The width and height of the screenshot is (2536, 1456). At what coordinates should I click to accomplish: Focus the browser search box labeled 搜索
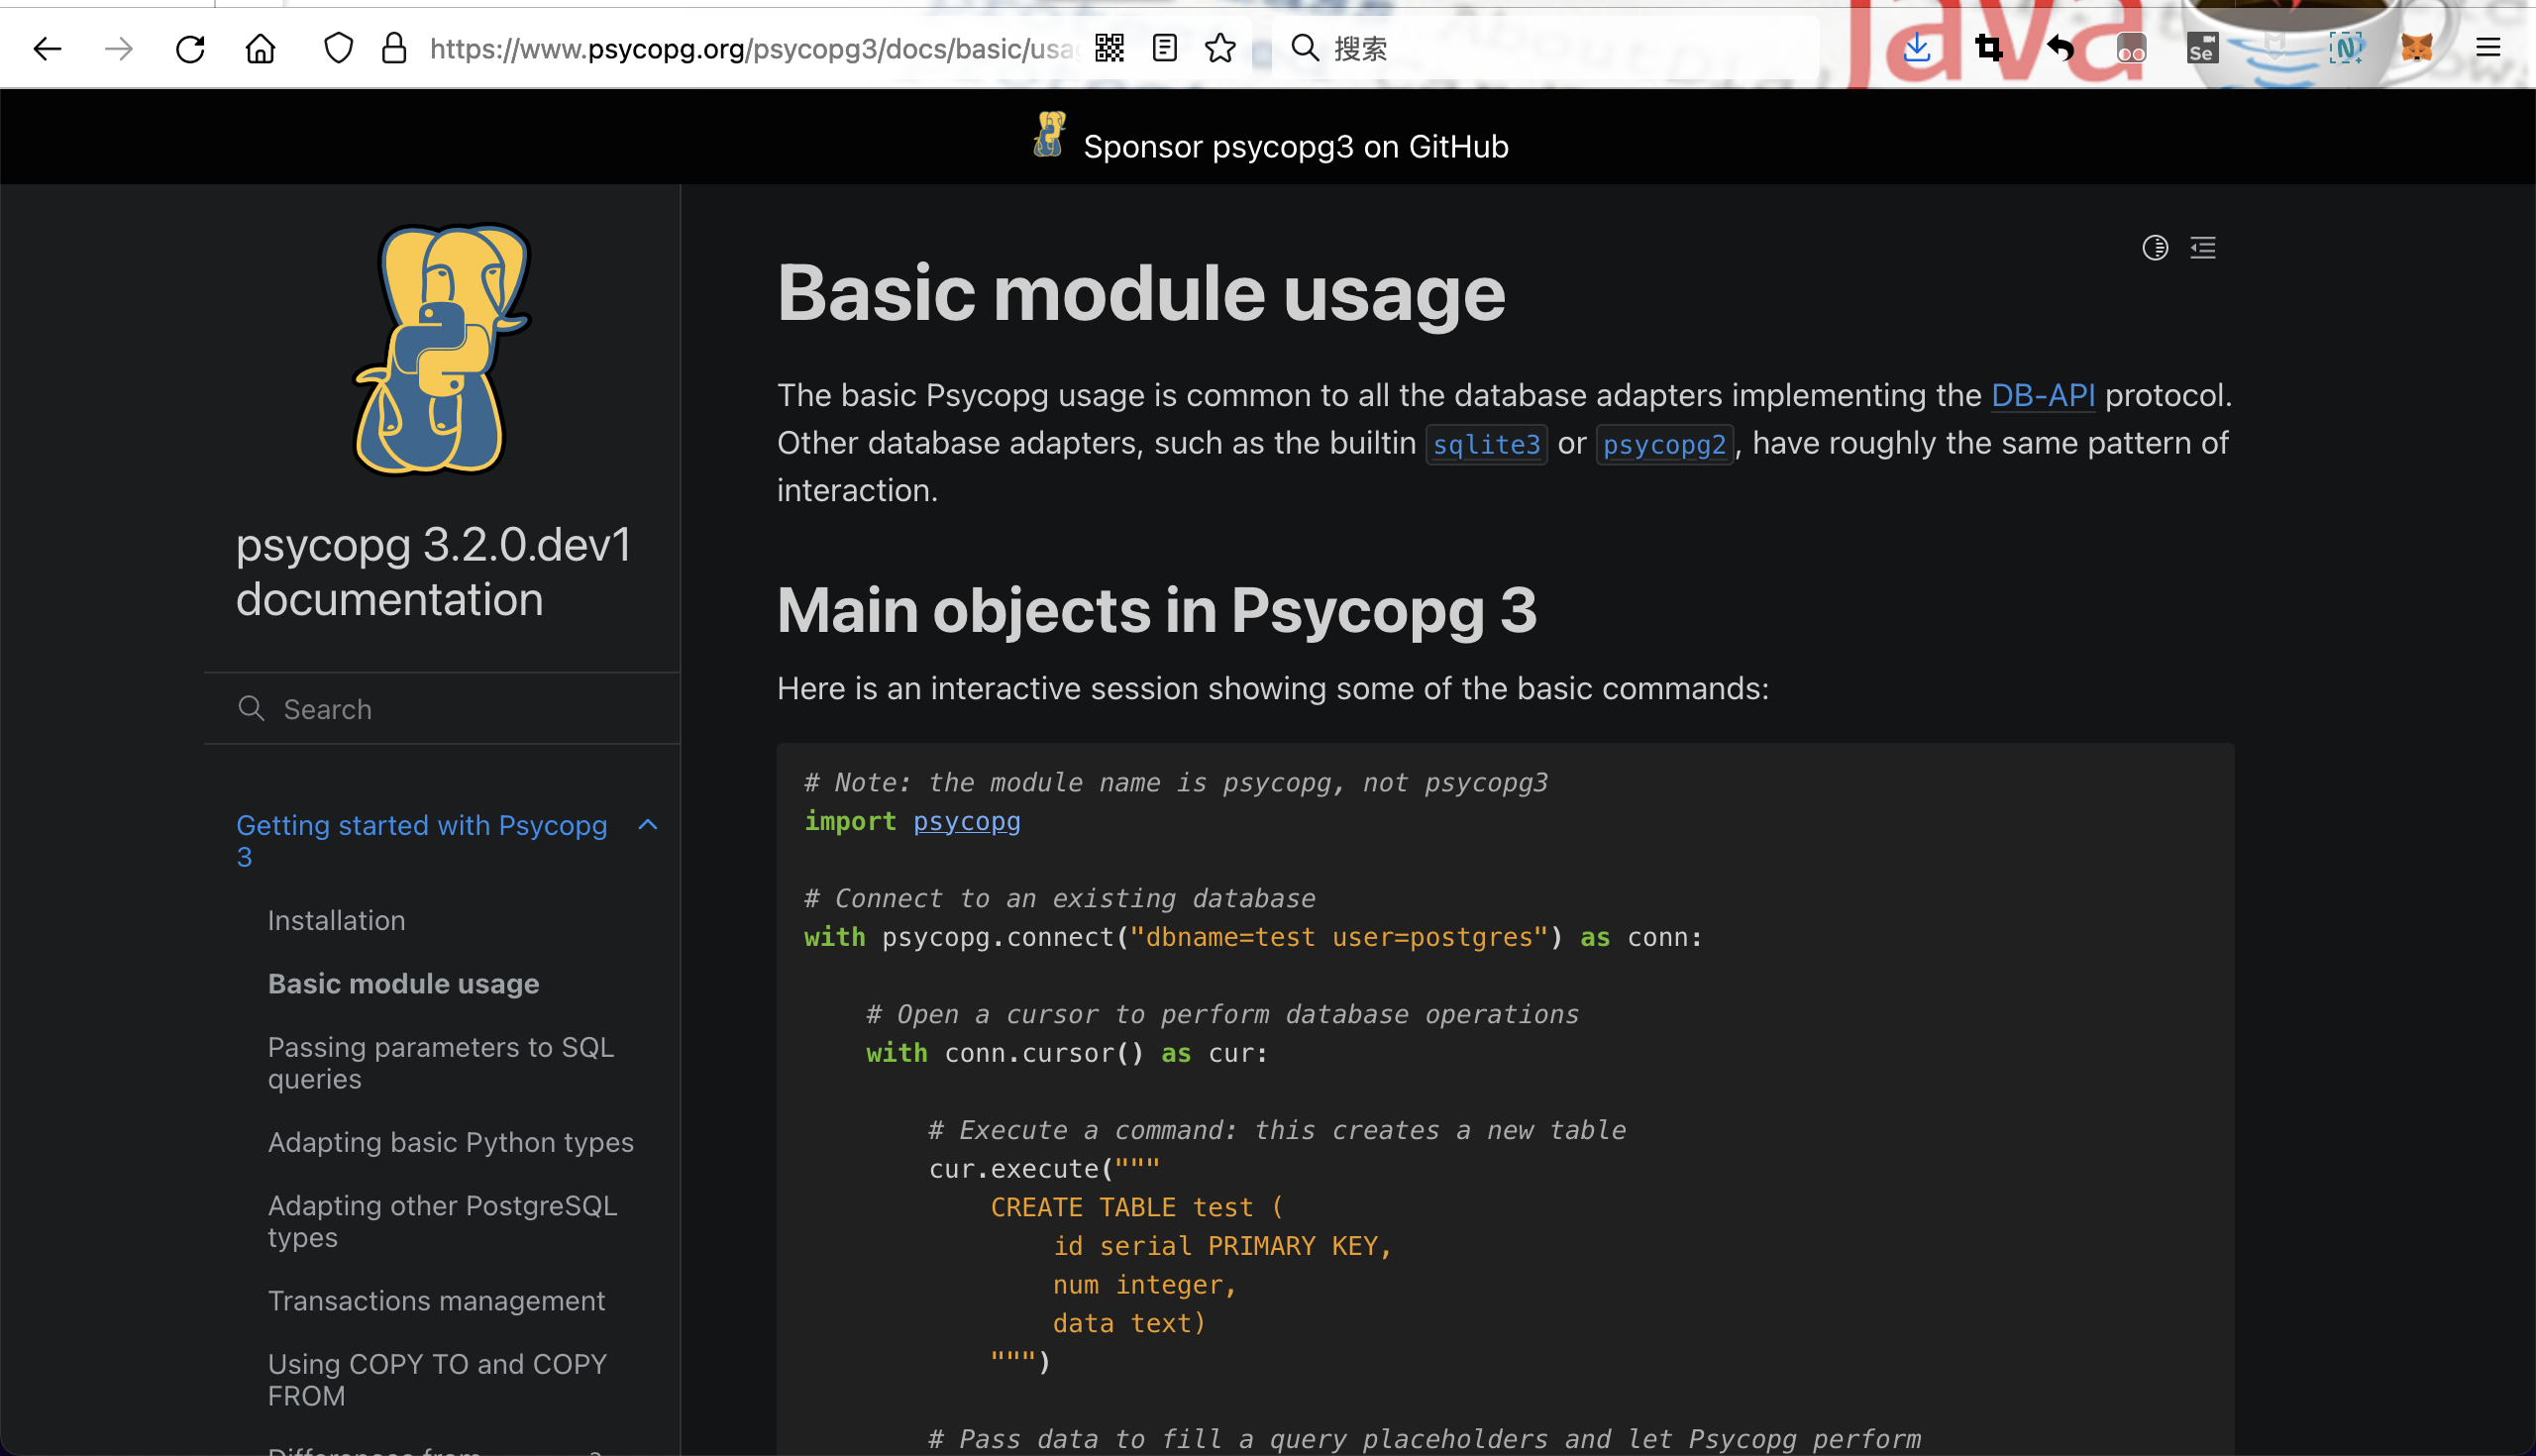1545,48
